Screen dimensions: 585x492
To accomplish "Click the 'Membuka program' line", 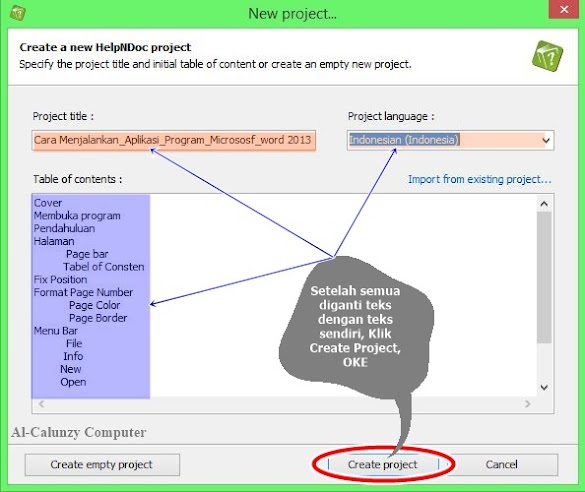I will click(77, 216).
